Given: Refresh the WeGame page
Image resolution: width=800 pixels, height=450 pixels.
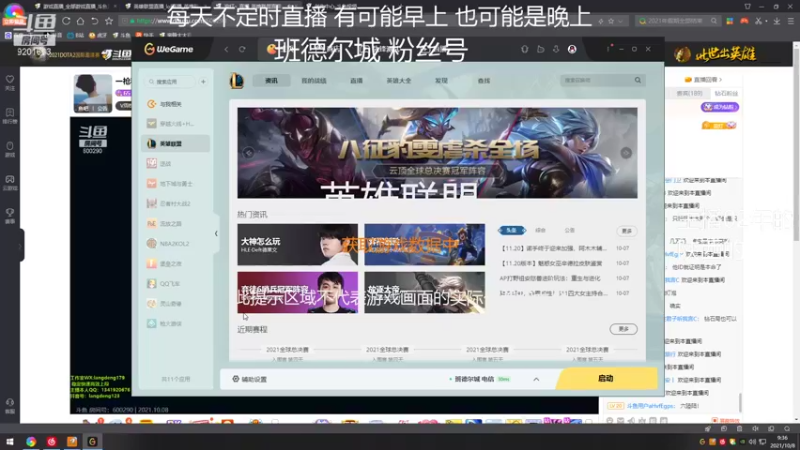Looking at the screenshot, I should [x=242, y=49].
